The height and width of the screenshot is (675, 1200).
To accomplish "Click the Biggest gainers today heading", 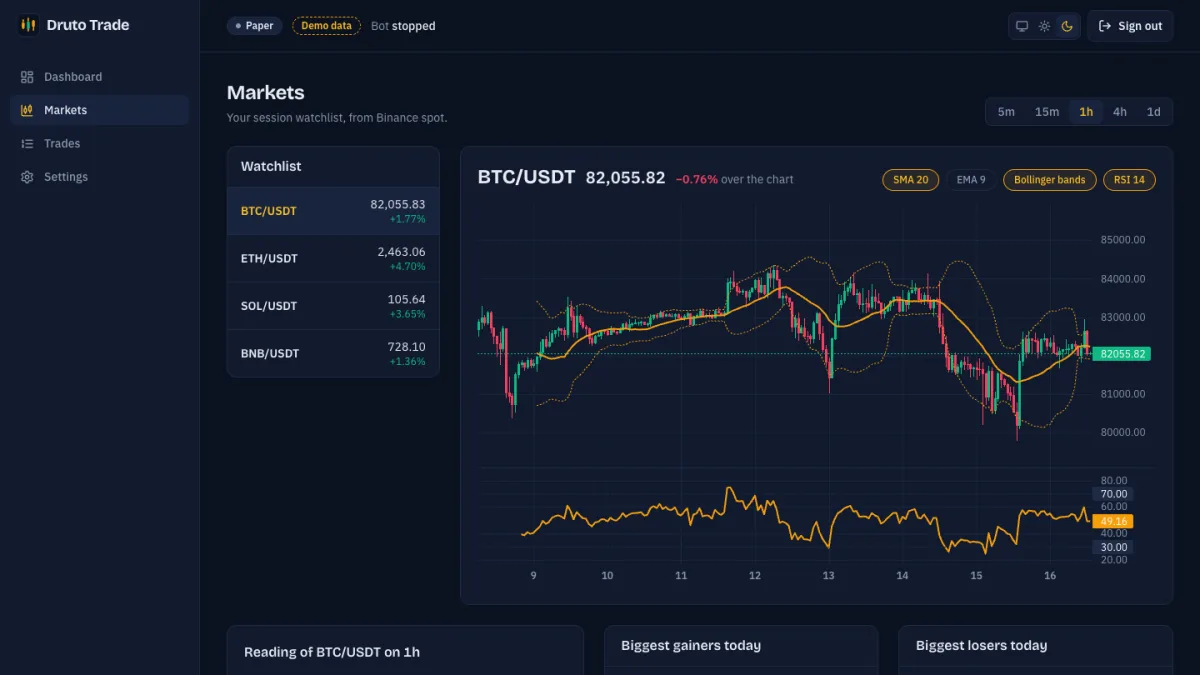I will (691, 646).
